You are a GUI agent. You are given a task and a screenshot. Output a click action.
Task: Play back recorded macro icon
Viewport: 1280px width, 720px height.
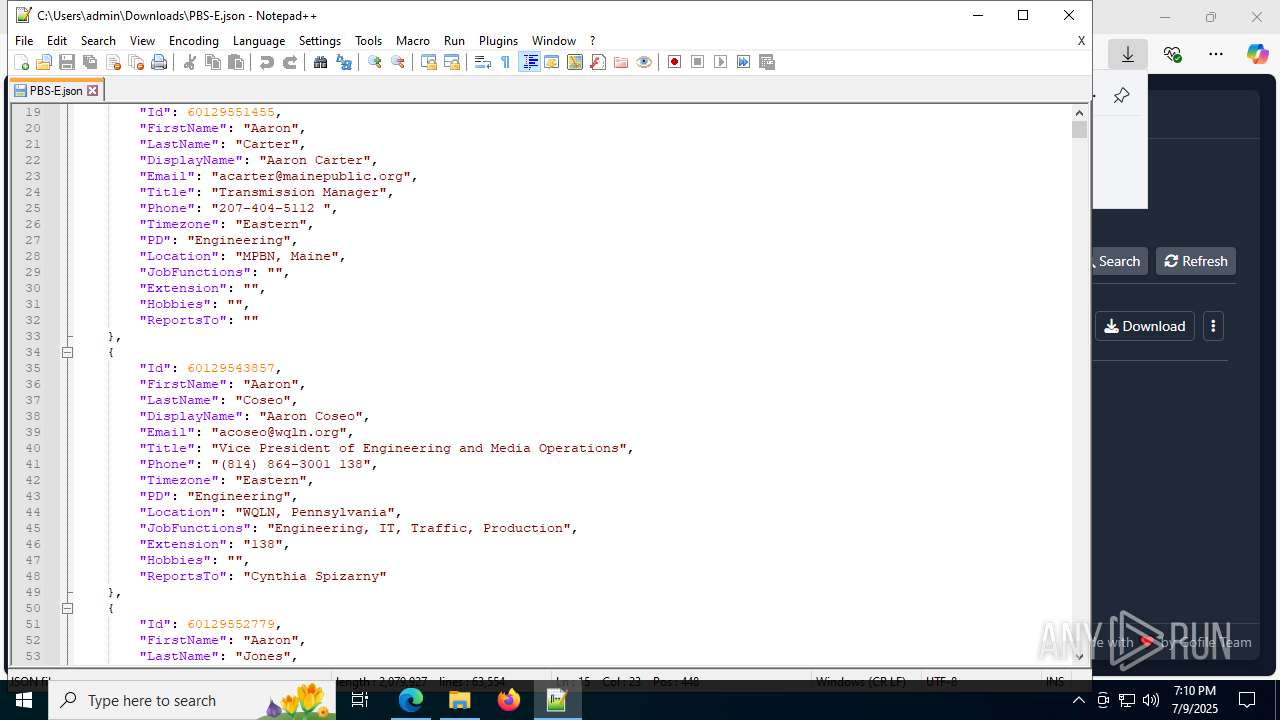pyautogui.click(x=721, y=62)
